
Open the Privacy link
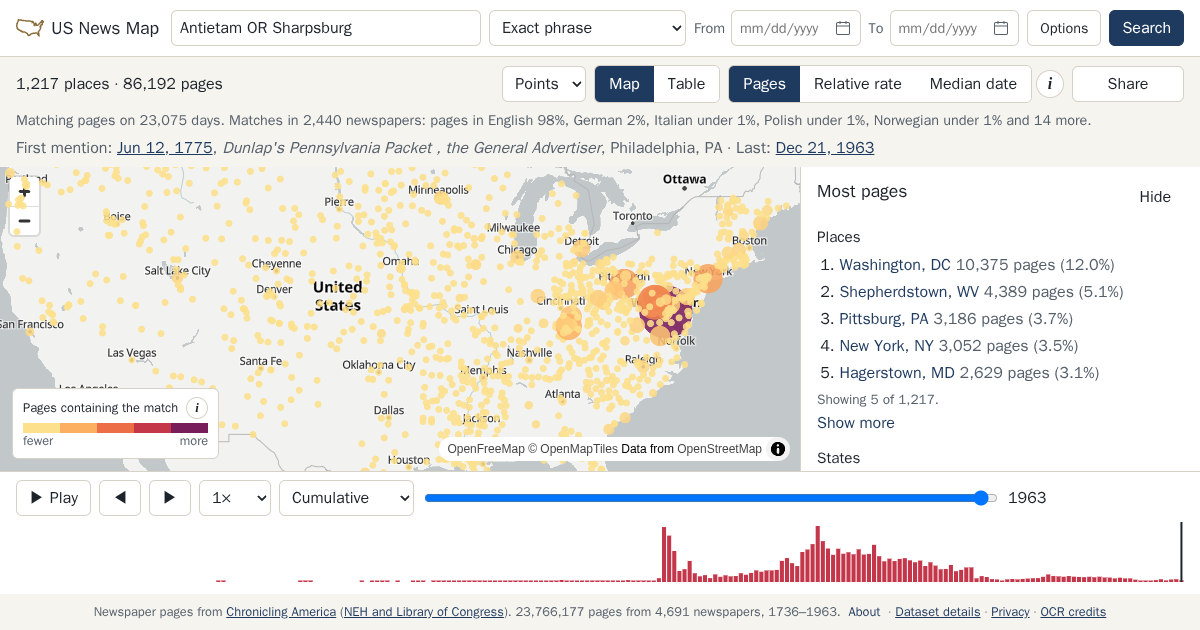coord(1010,612)
